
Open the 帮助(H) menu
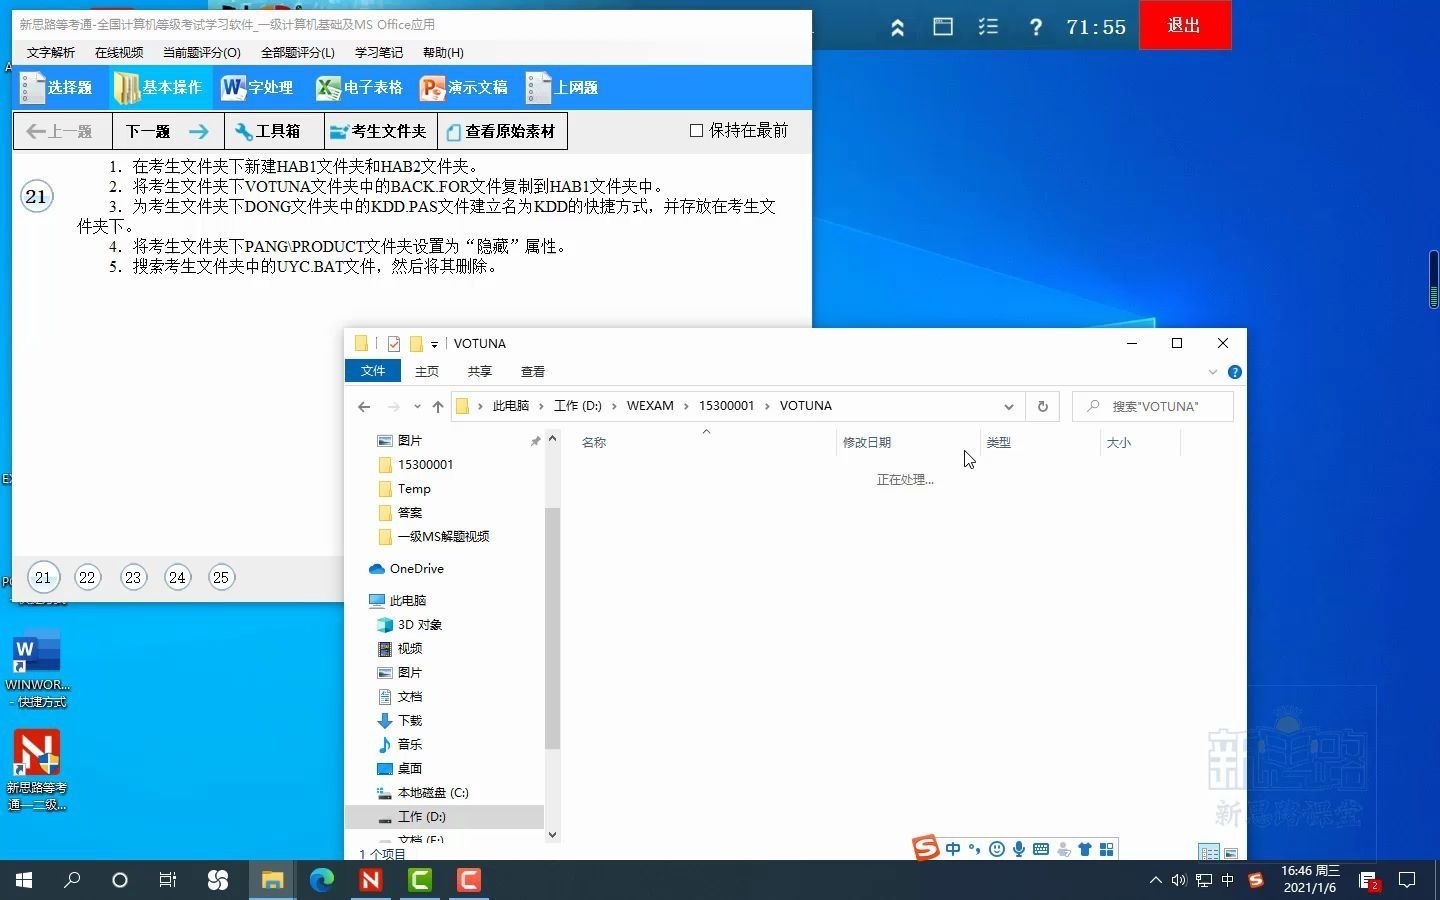pos(443,52)
